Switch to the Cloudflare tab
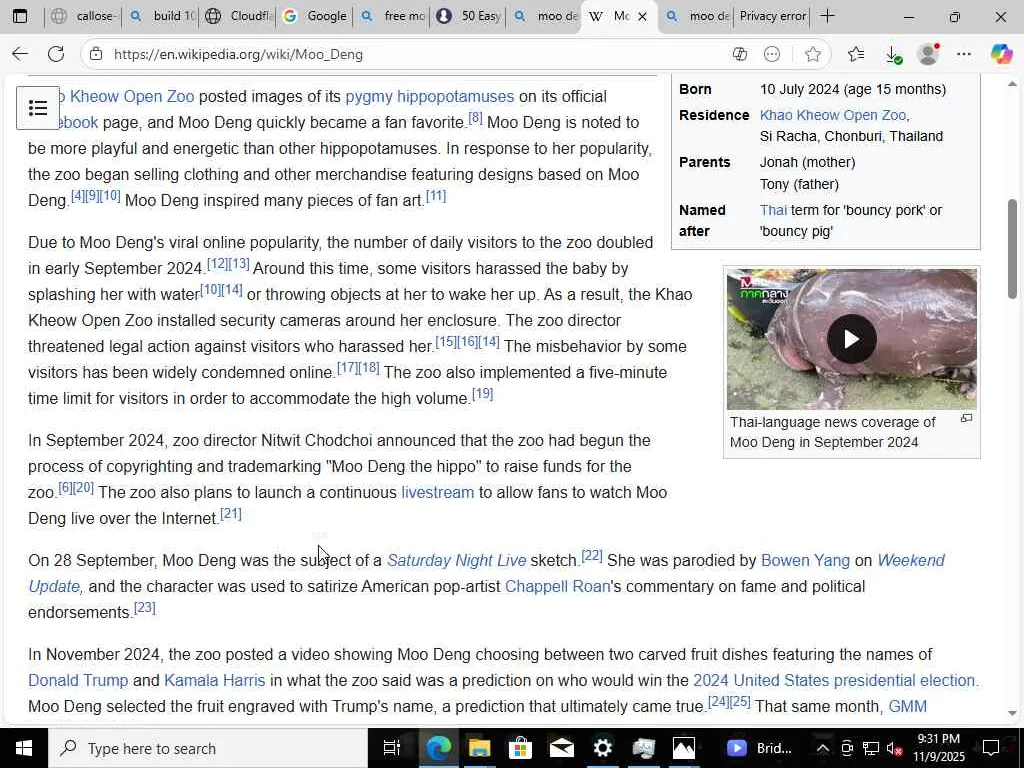 (238, 16)
